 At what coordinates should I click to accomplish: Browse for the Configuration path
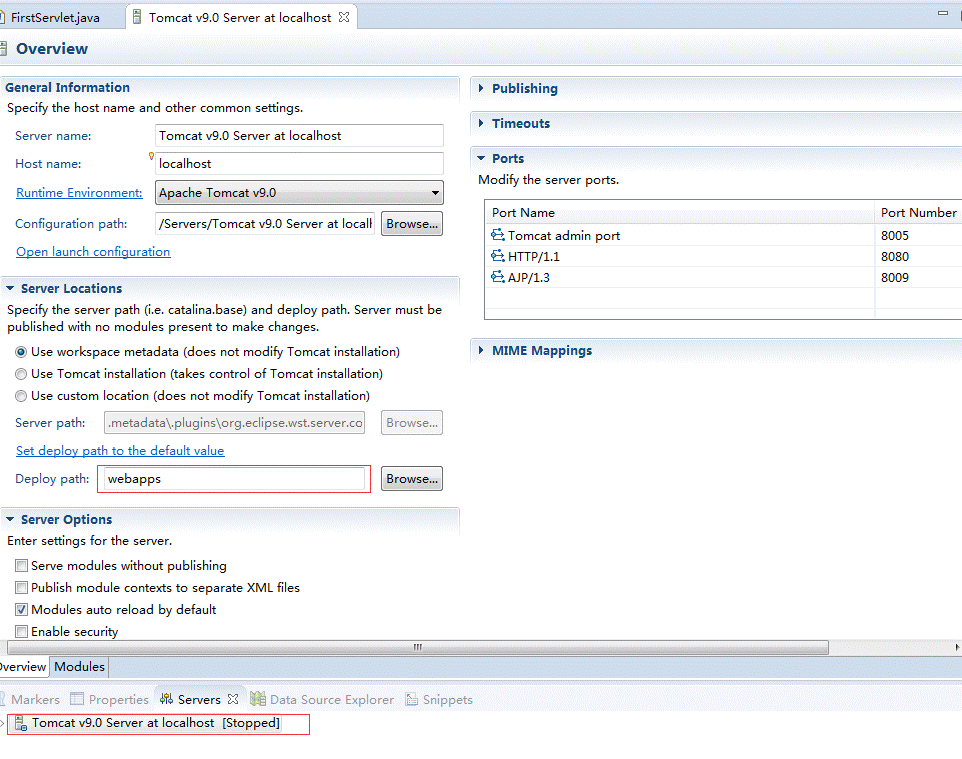412,224
